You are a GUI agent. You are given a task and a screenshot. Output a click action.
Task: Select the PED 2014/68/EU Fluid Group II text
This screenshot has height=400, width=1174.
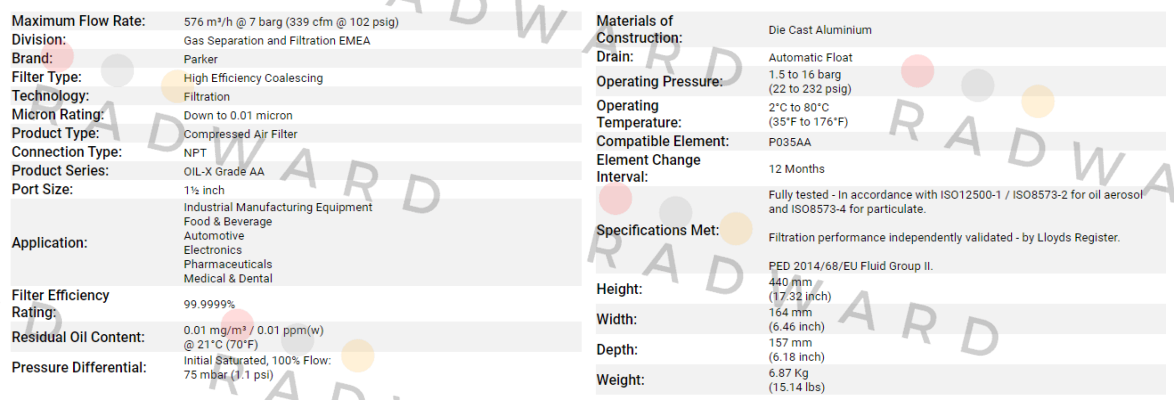[x=851, y=266]
